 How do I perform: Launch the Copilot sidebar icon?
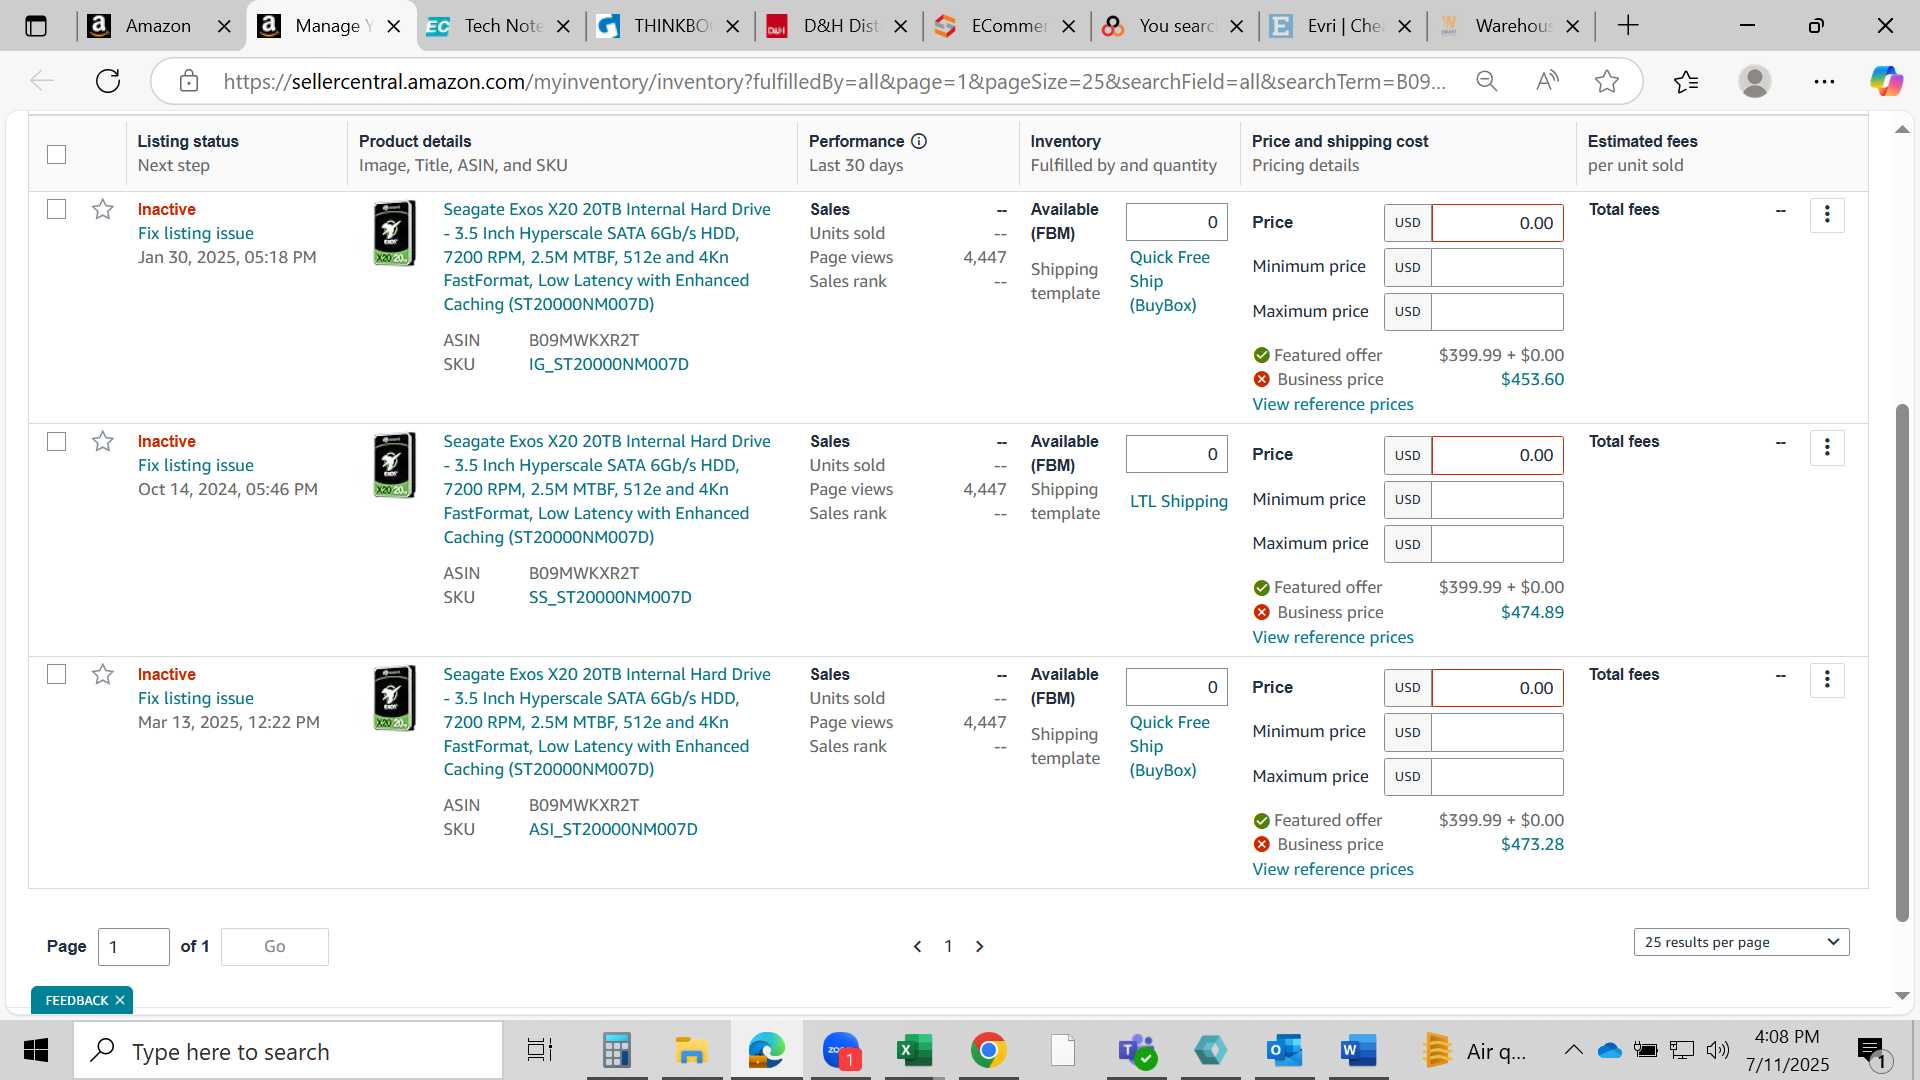1887,81
